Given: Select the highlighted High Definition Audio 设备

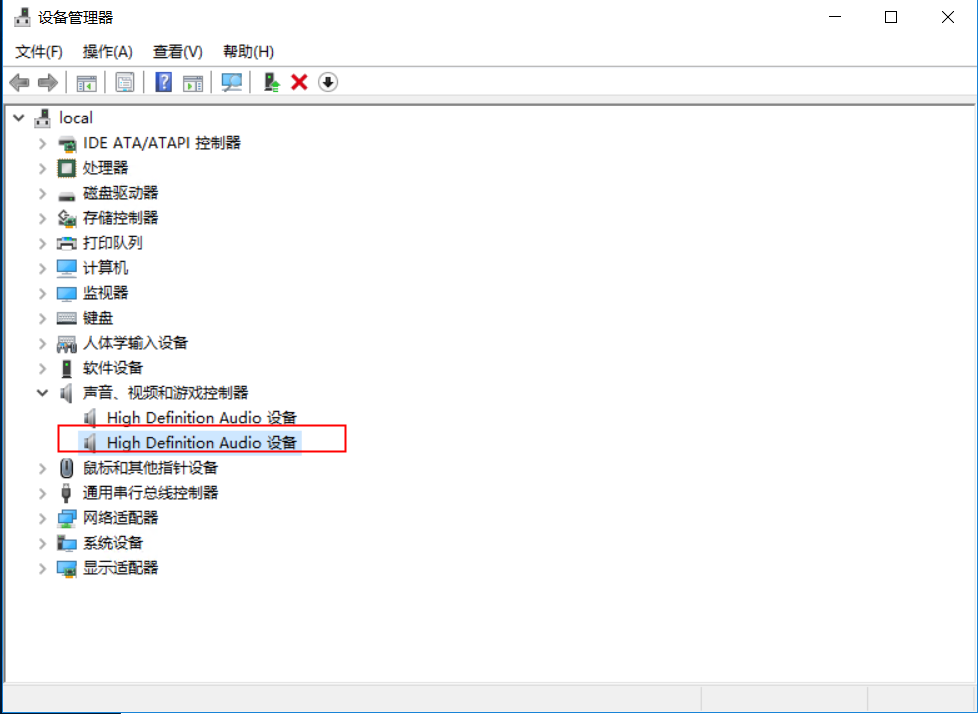Looking at the screenshot, I should pos(200,442).
